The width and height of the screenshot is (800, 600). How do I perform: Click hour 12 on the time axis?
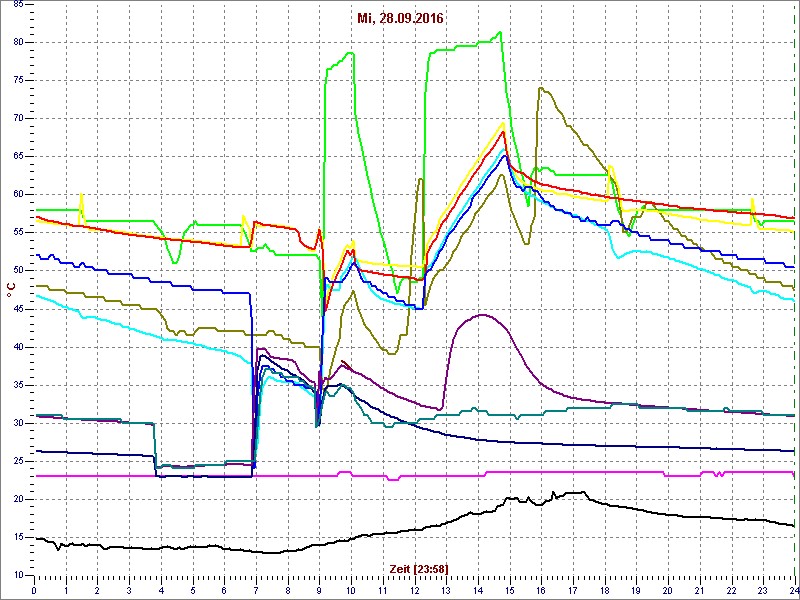point(414,591)
